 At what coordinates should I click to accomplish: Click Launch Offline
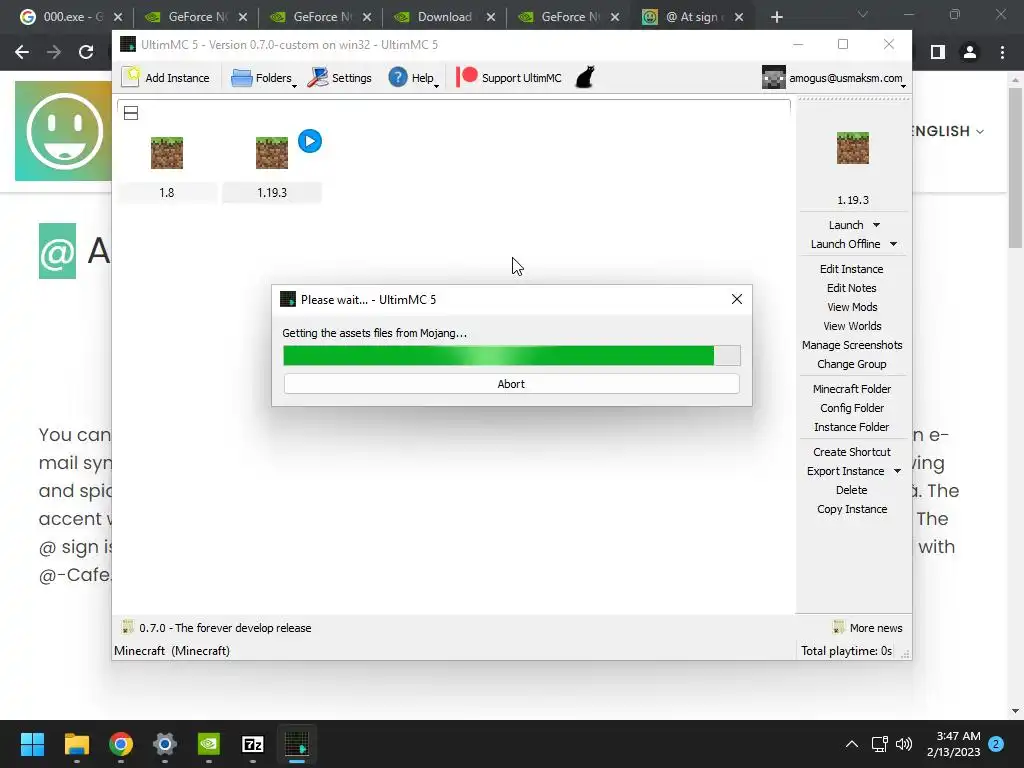point(845,244)
